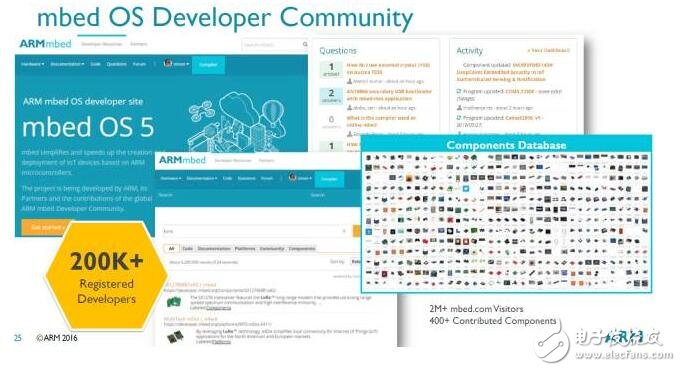Screen dimensions: 681x371
Task: Open the Sort by dropdown in search results
Action: (x=356, y=262)
